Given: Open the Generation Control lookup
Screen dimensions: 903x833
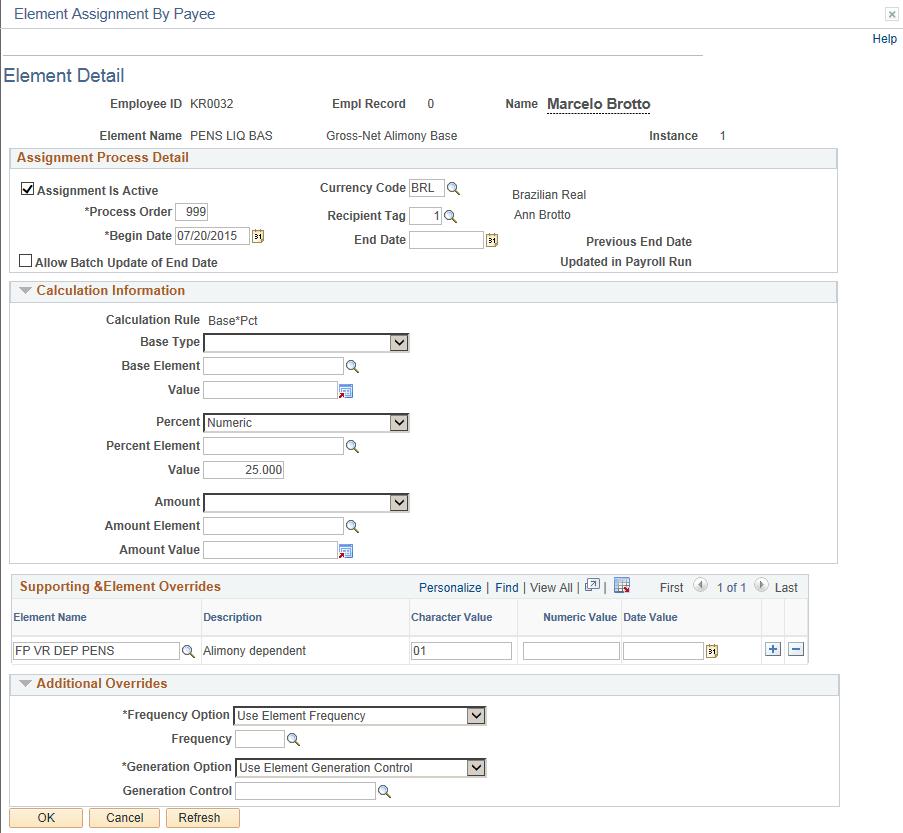Looking at the screenshot, I should 383,790.
